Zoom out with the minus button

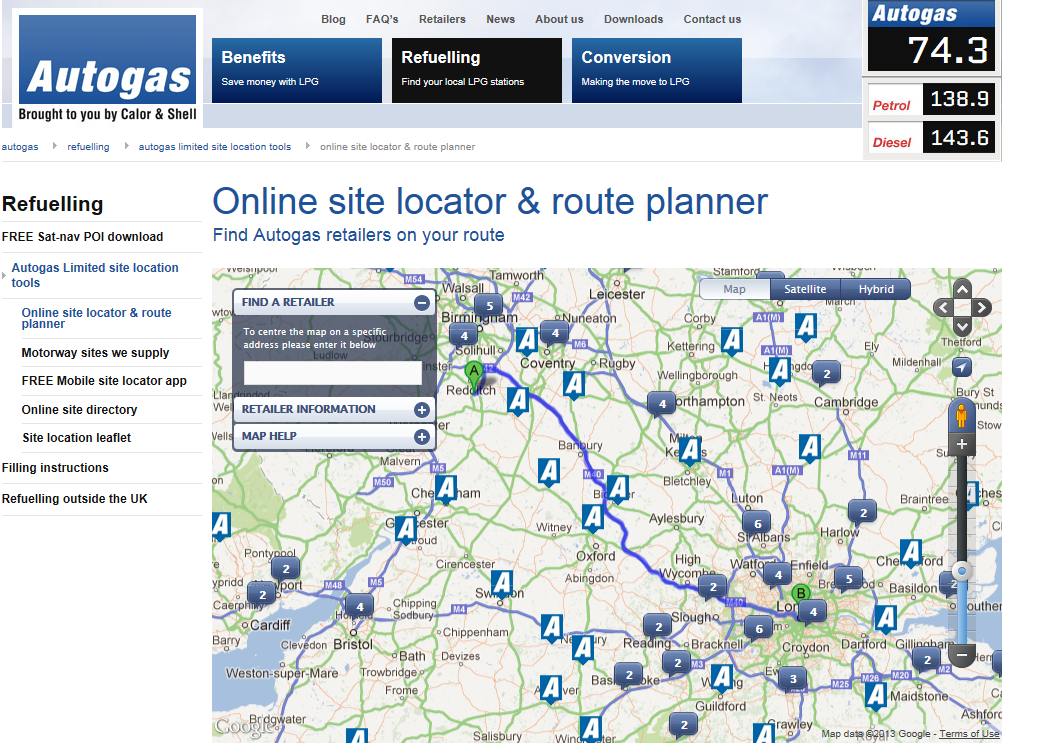point(962,656)
